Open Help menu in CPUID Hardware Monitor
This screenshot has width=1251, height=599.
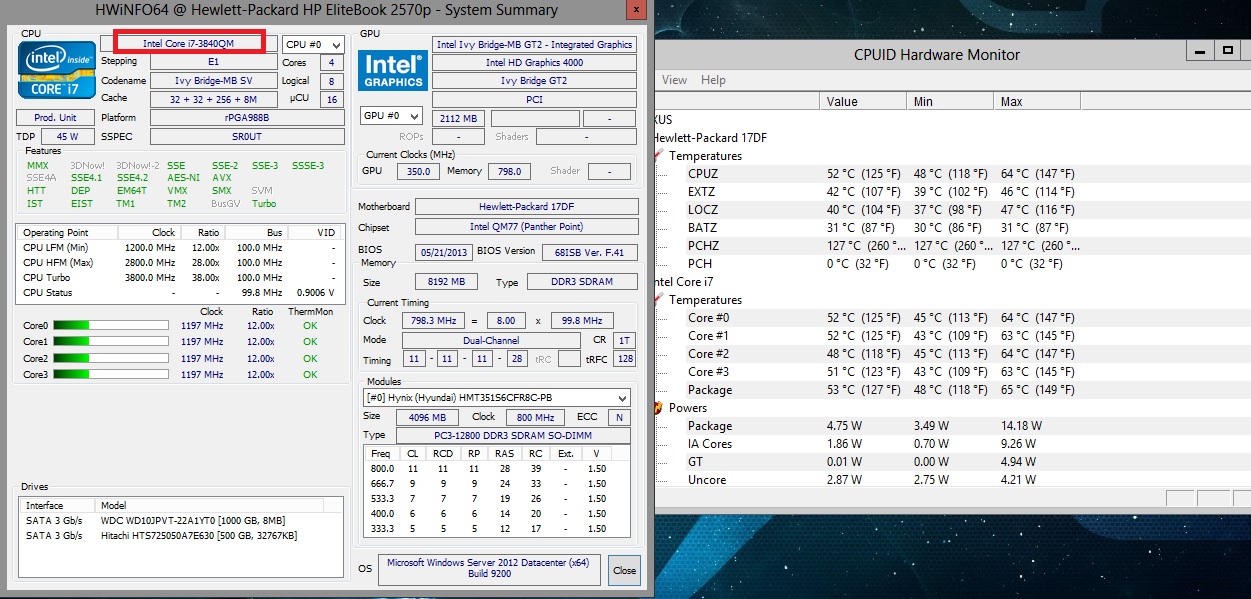click(713, 80)
